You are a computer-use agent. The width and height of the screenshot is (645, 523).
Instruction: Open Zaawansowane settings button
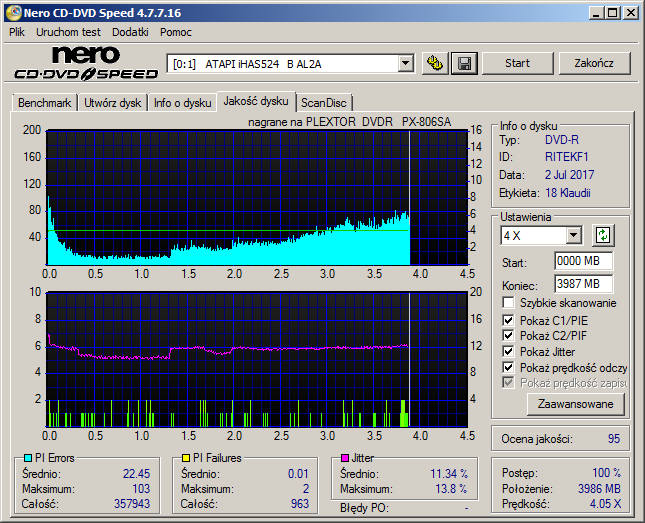click(x=575, y=404)
